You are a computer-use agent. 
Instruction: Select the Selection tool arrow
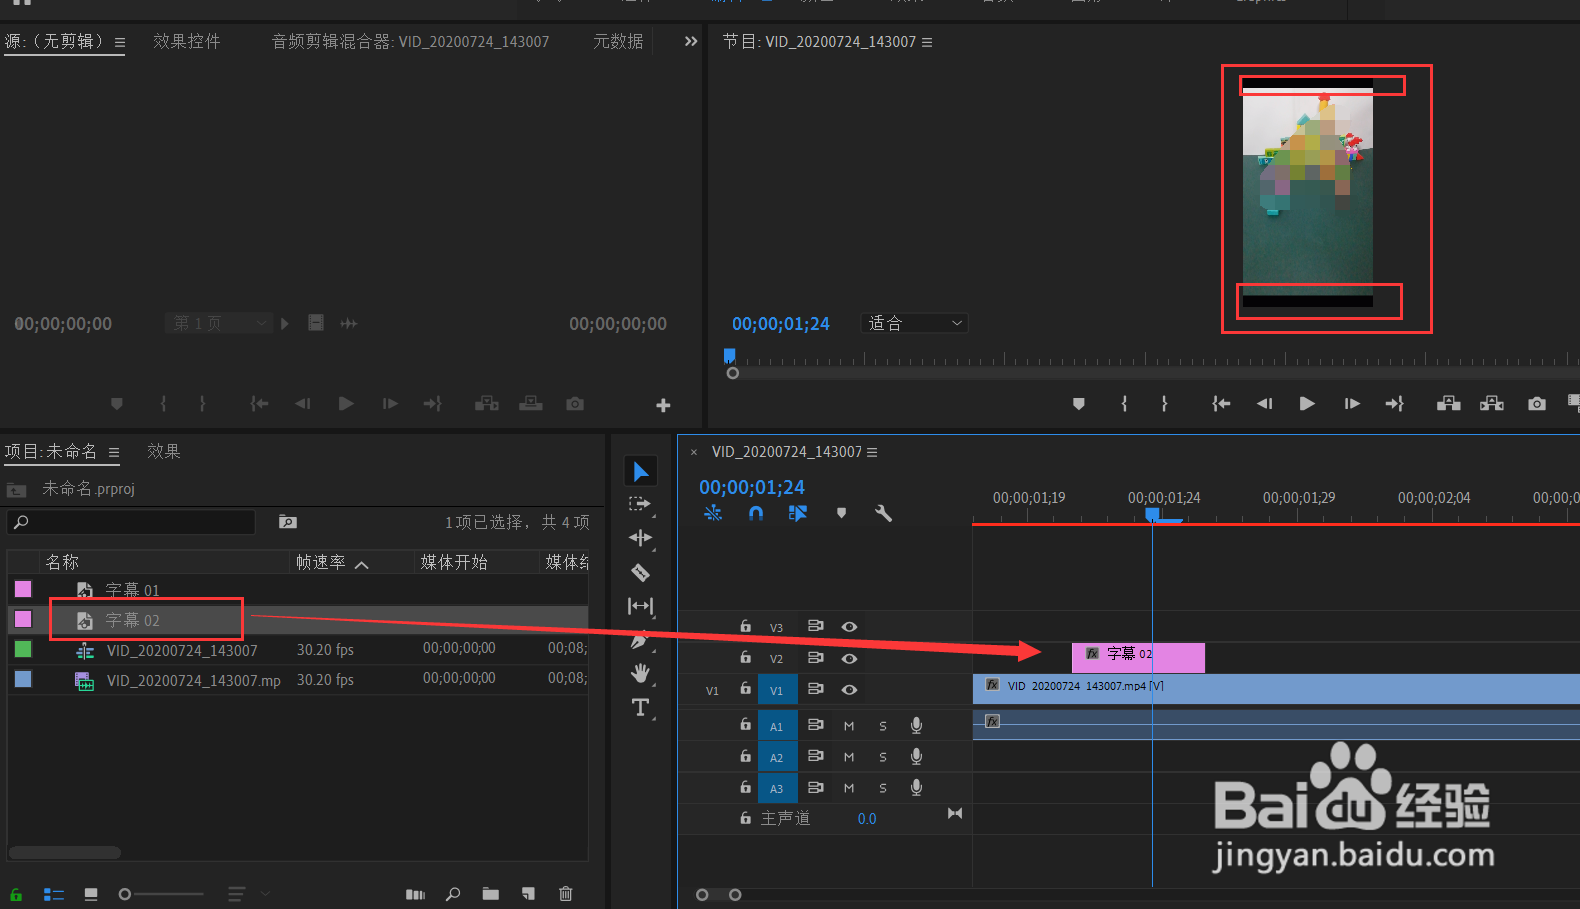[641, 471]
